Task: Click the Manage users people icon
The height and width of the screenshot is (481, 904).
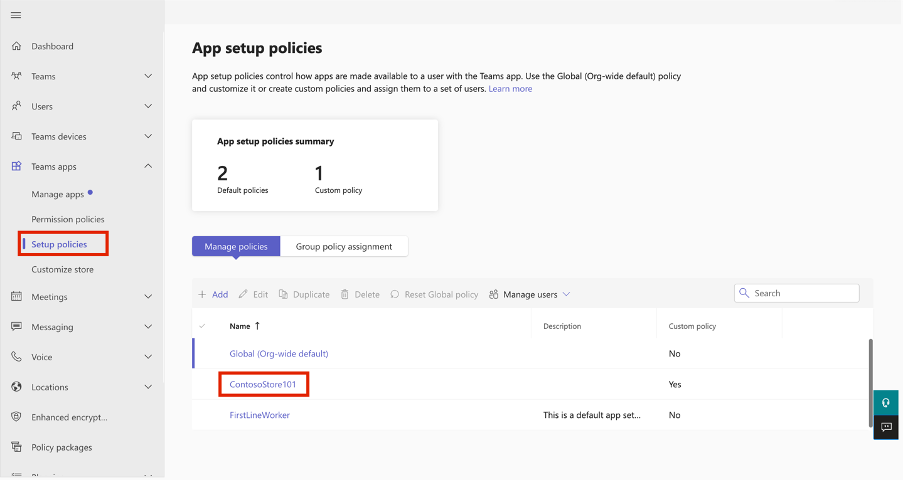Action: (494, 294)
